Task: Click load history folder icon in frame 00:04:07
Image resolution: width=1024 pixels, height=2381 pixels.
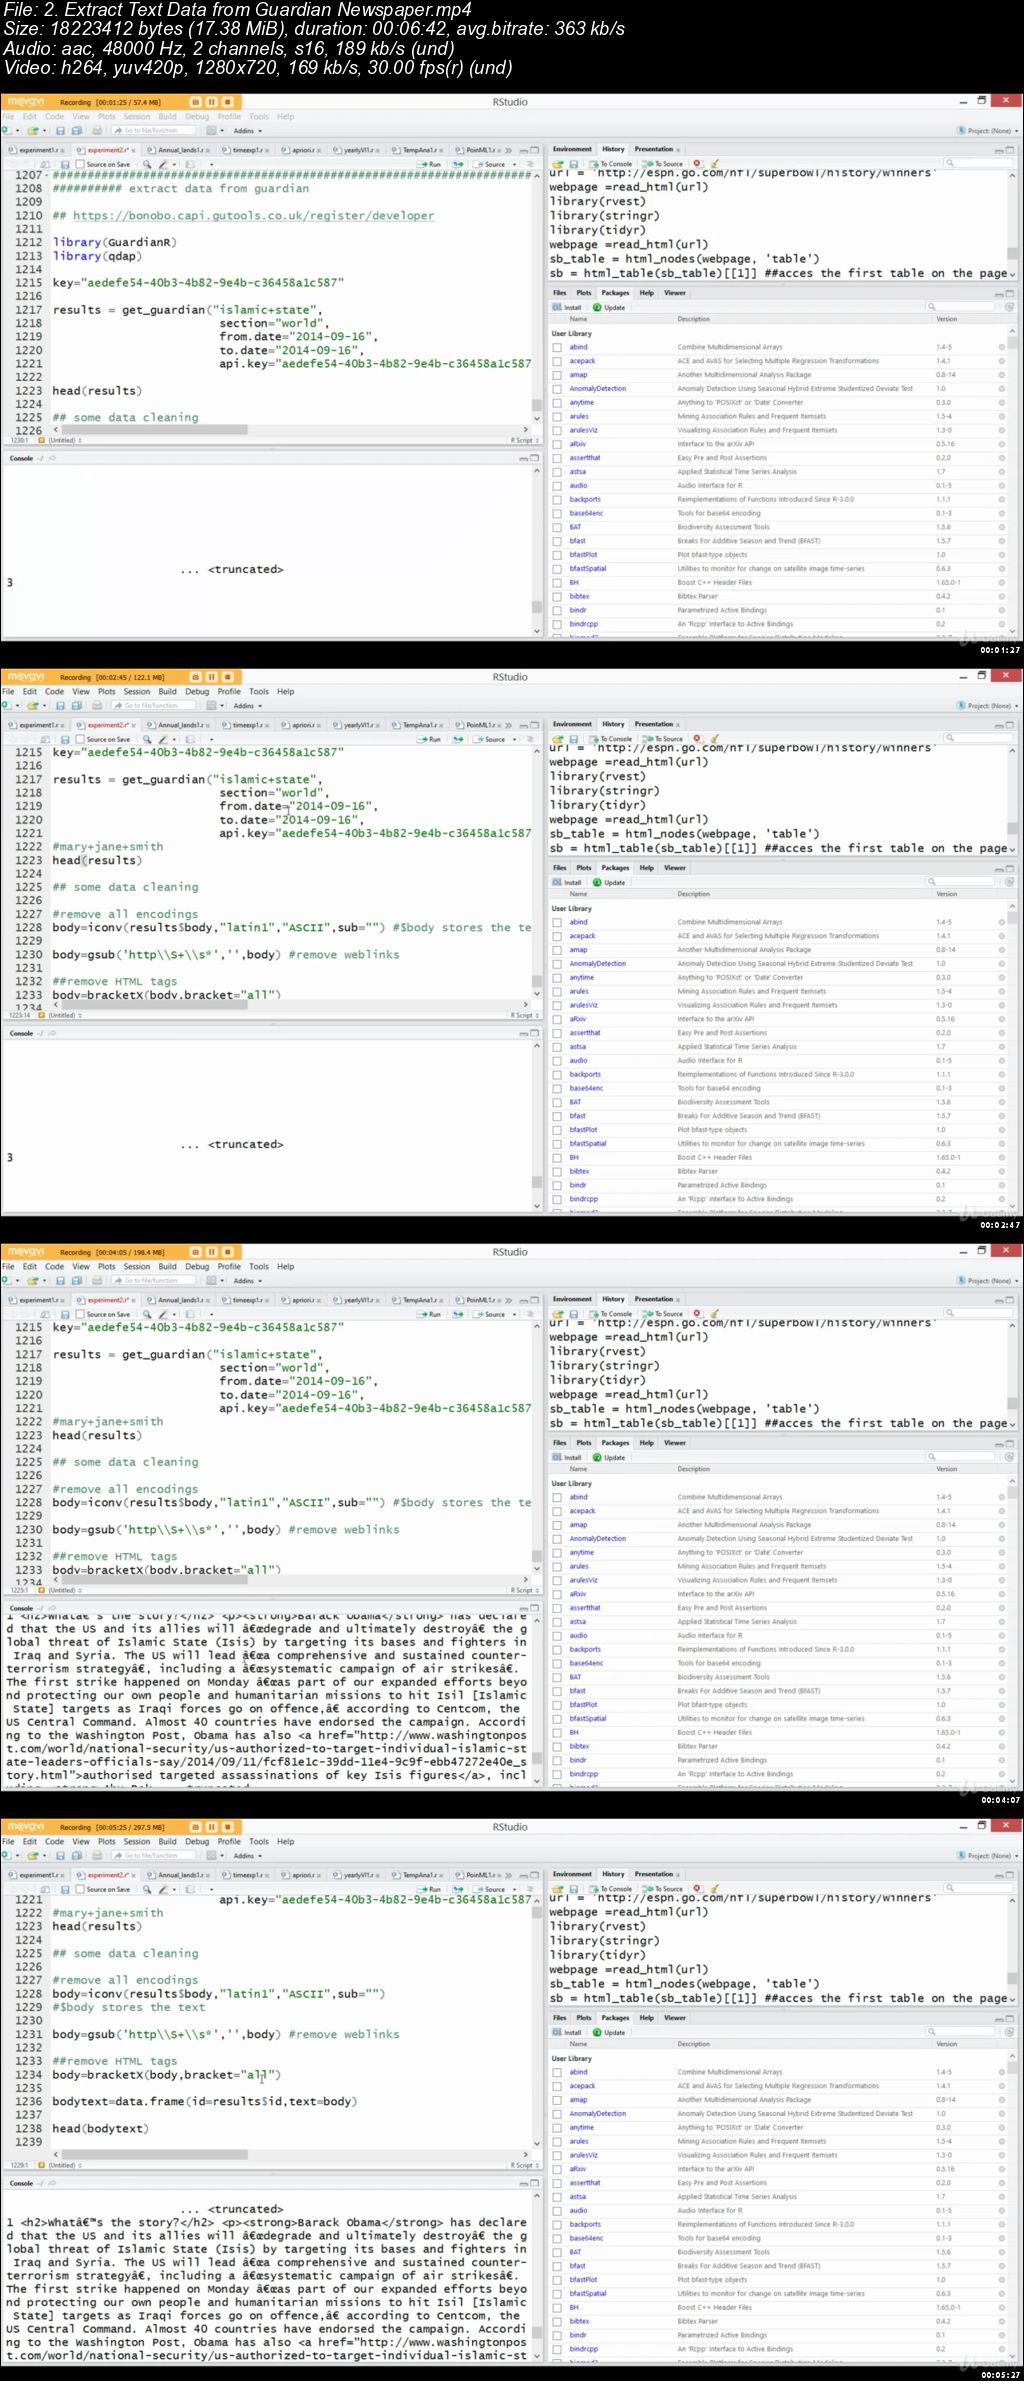Action: pyautogui.click(x=559, y=1313)
